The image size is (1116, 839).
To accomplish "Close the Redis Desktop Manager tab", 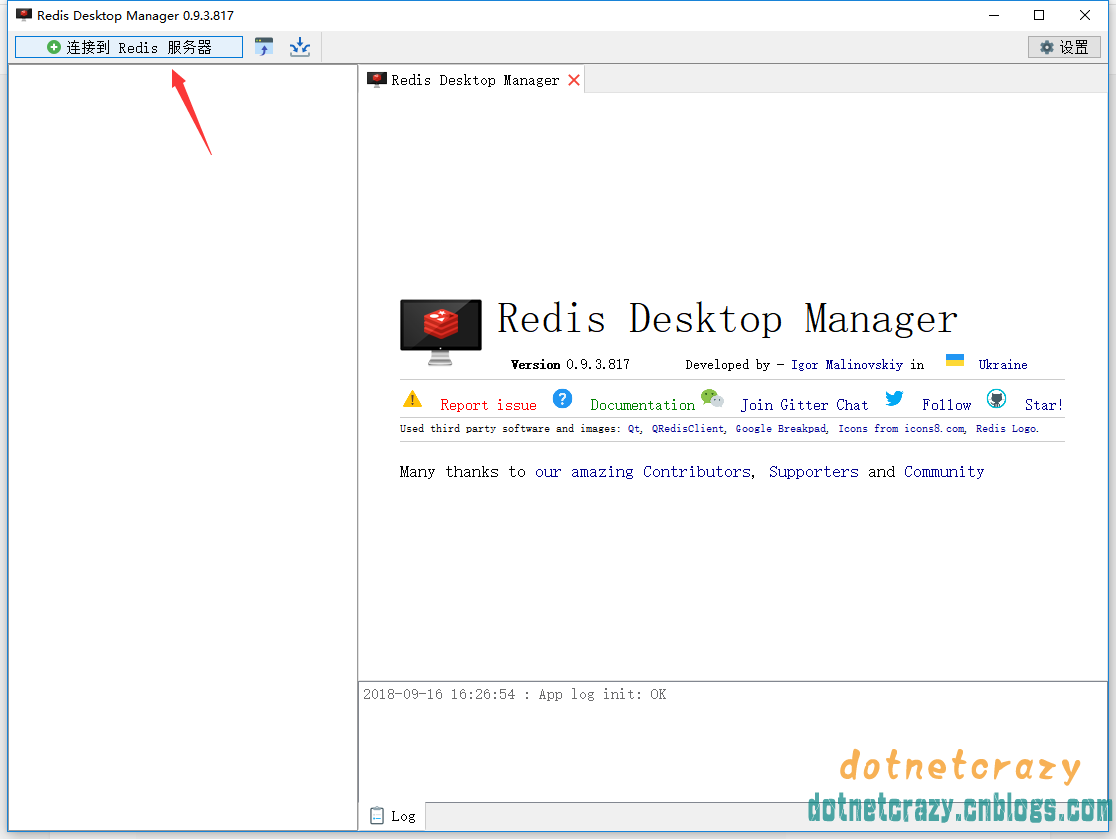I will point(574,80).
